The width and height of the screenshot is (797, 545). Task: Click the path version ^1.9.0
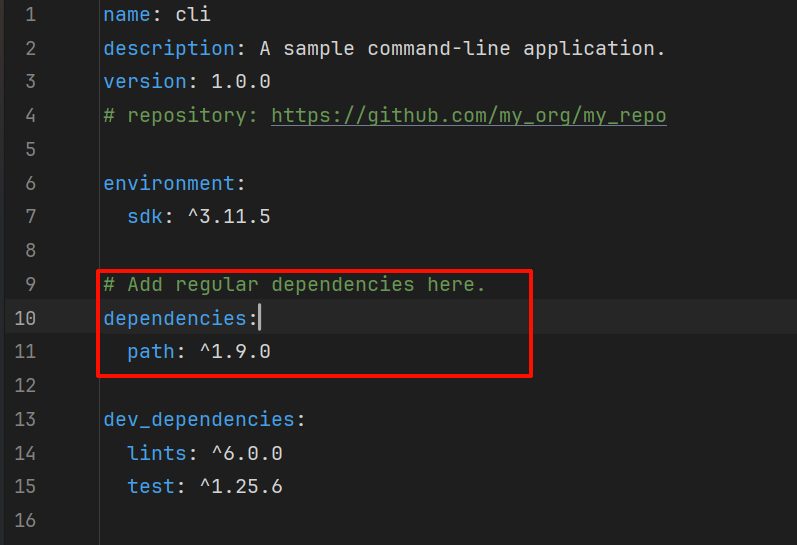pos(235,352)
